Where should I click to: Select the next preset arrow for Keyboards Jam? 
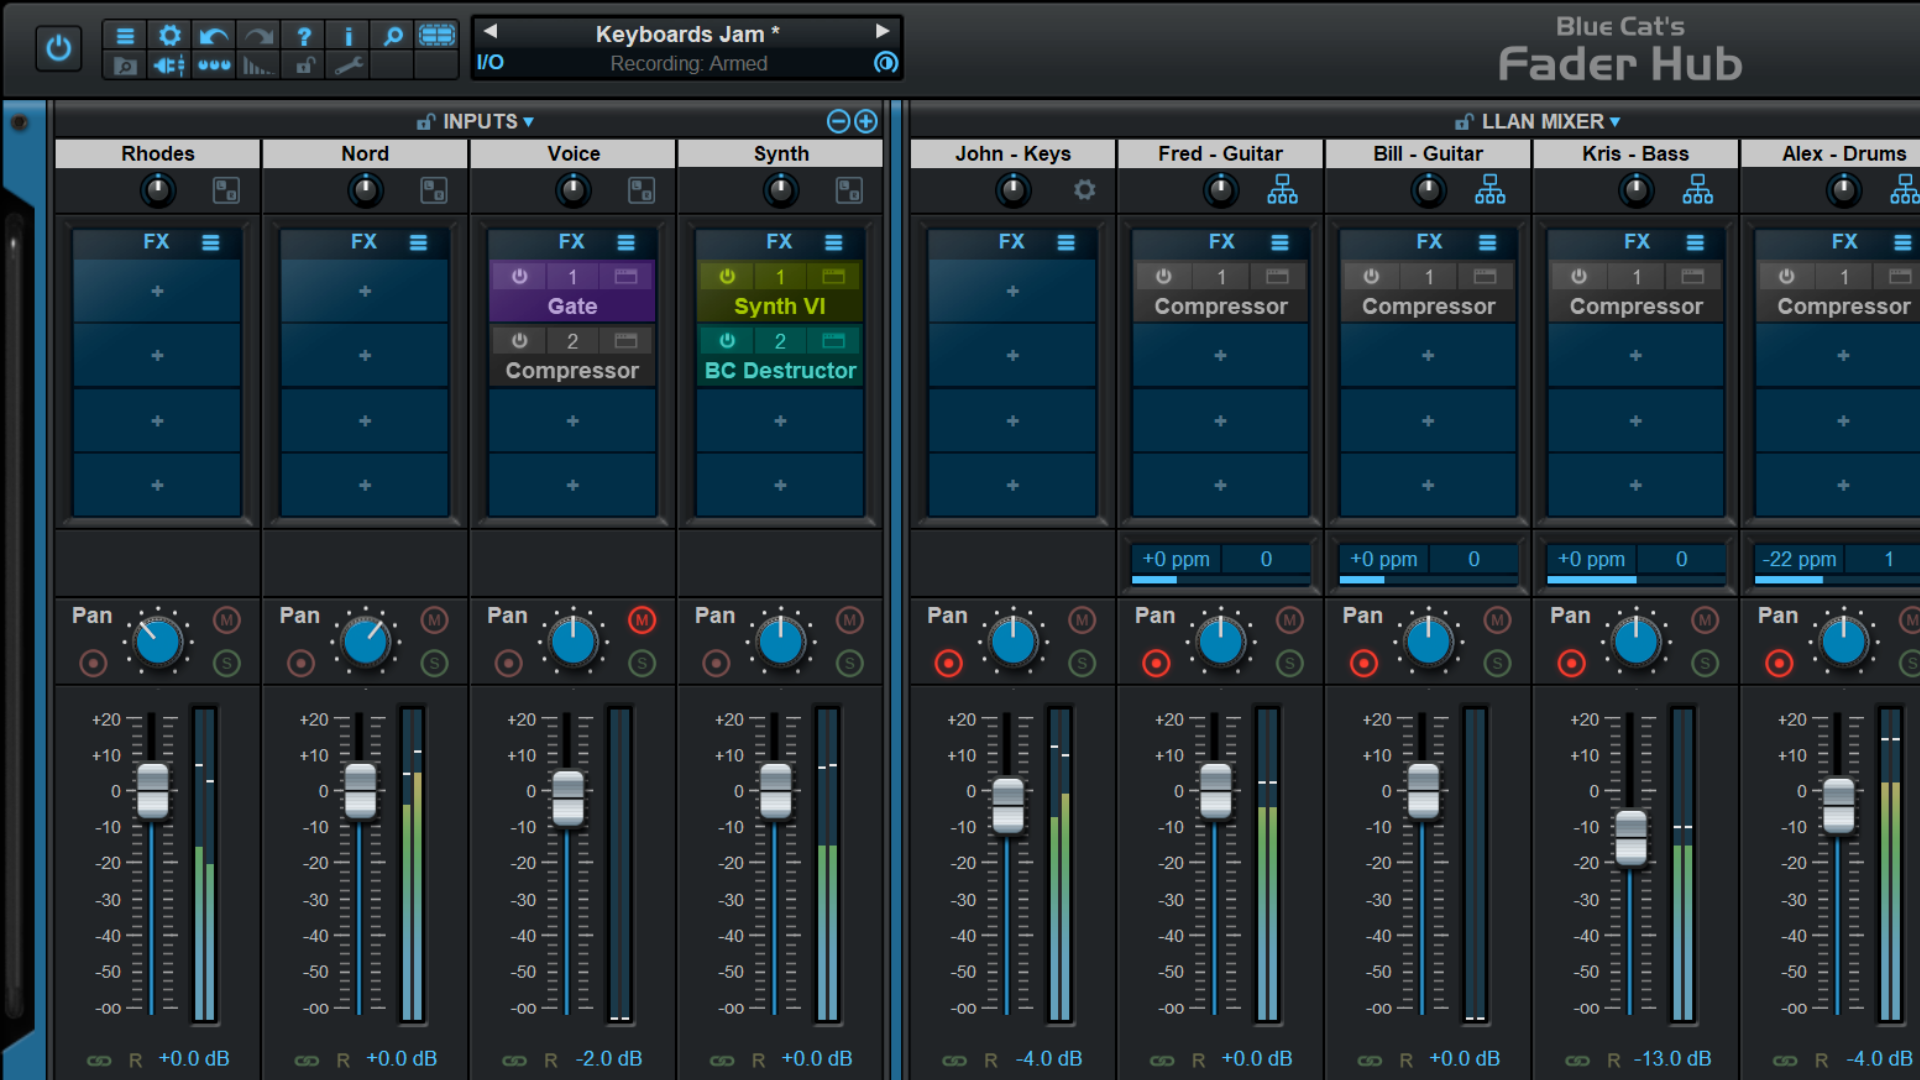(881, 31)
